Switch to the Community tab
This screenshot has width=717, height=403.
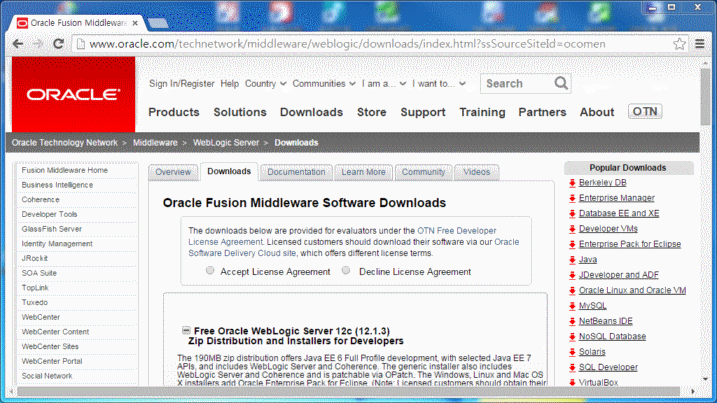click(x=423, y=172)
